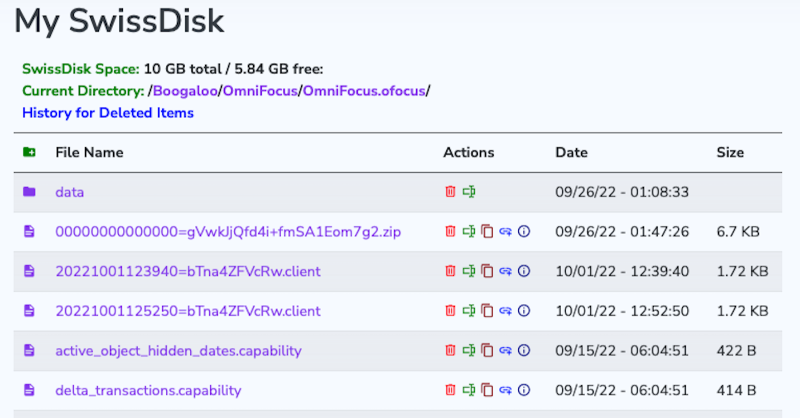800x418 pixels.
Task: Rename the 20221001123940 client file
Action: click(469, 271)
